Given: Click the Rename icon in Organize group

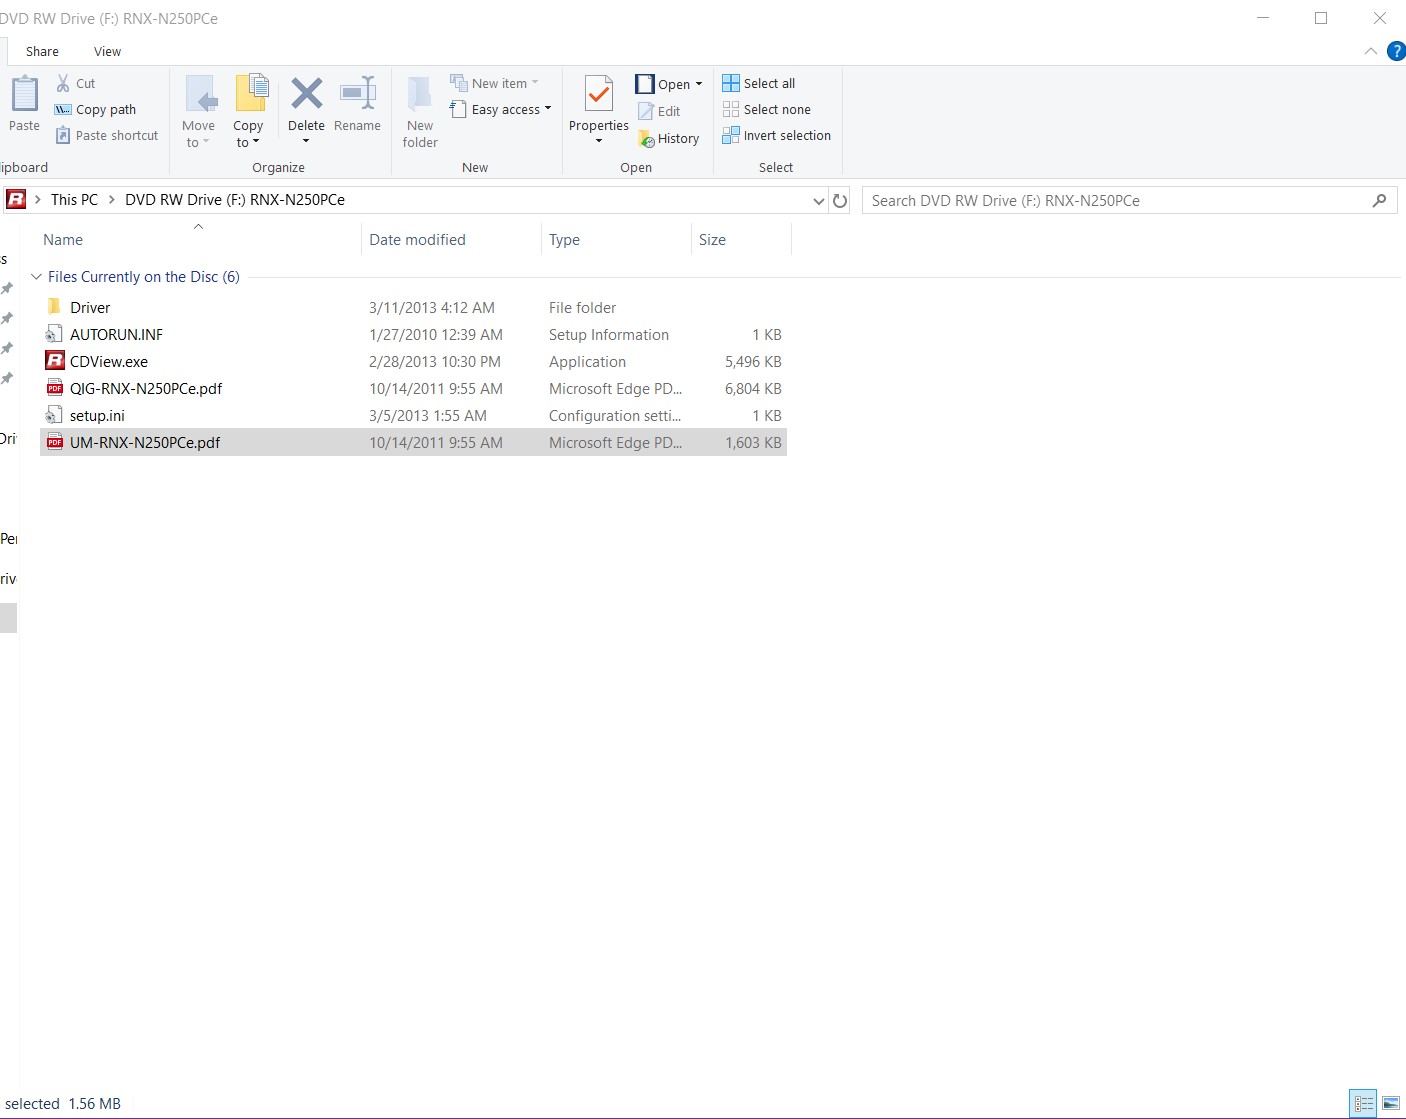Looking at the screenshot, I should (x=357, y=95).
